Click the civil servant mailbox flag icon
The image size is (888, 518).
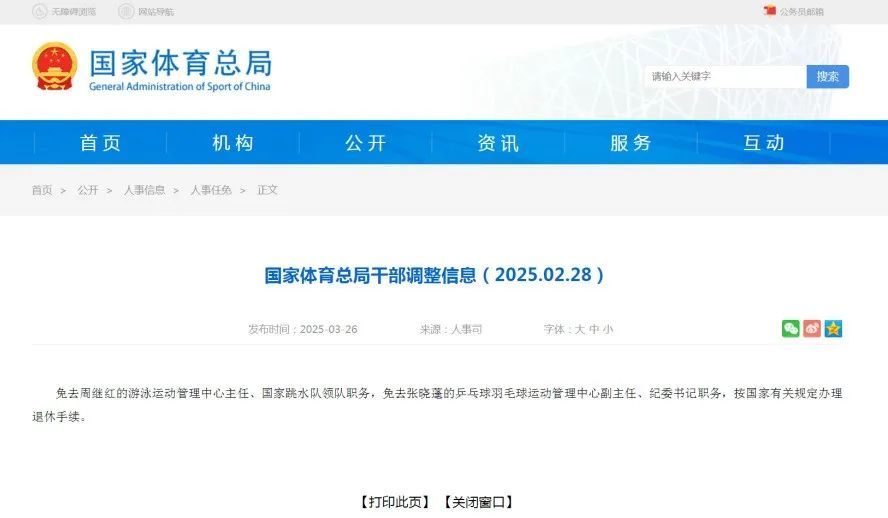click(x=770, y=11)
